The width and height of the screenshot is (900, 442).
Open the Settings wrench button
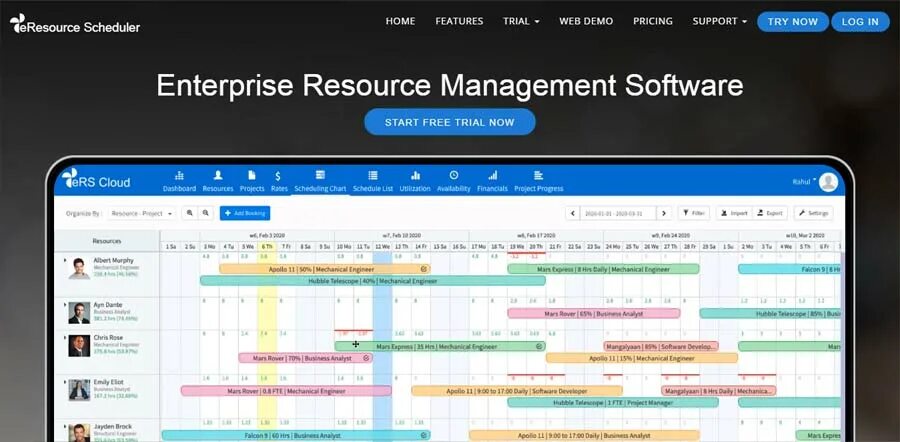tap(813, 213)
